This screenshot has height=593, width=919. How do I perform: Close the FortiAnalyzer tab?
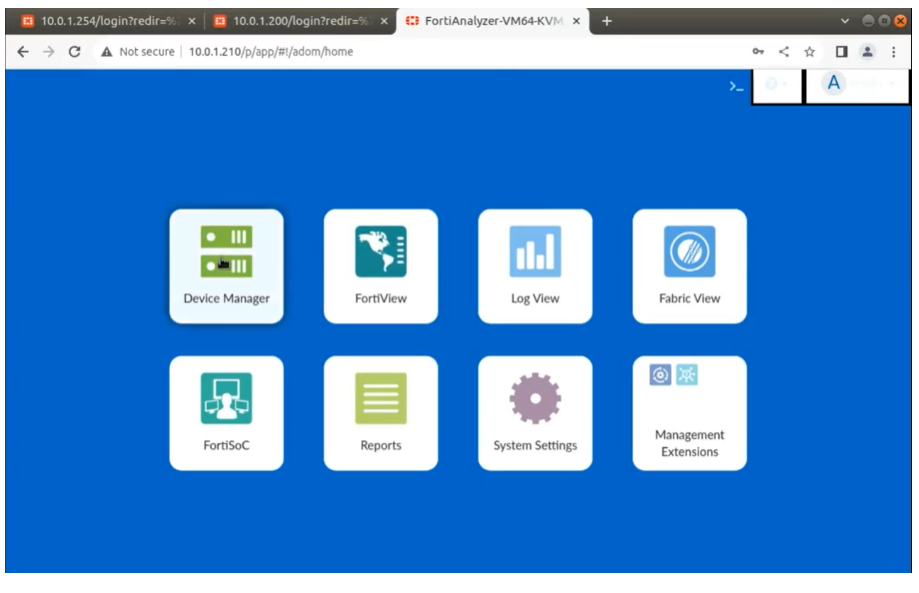click(576, 21)
